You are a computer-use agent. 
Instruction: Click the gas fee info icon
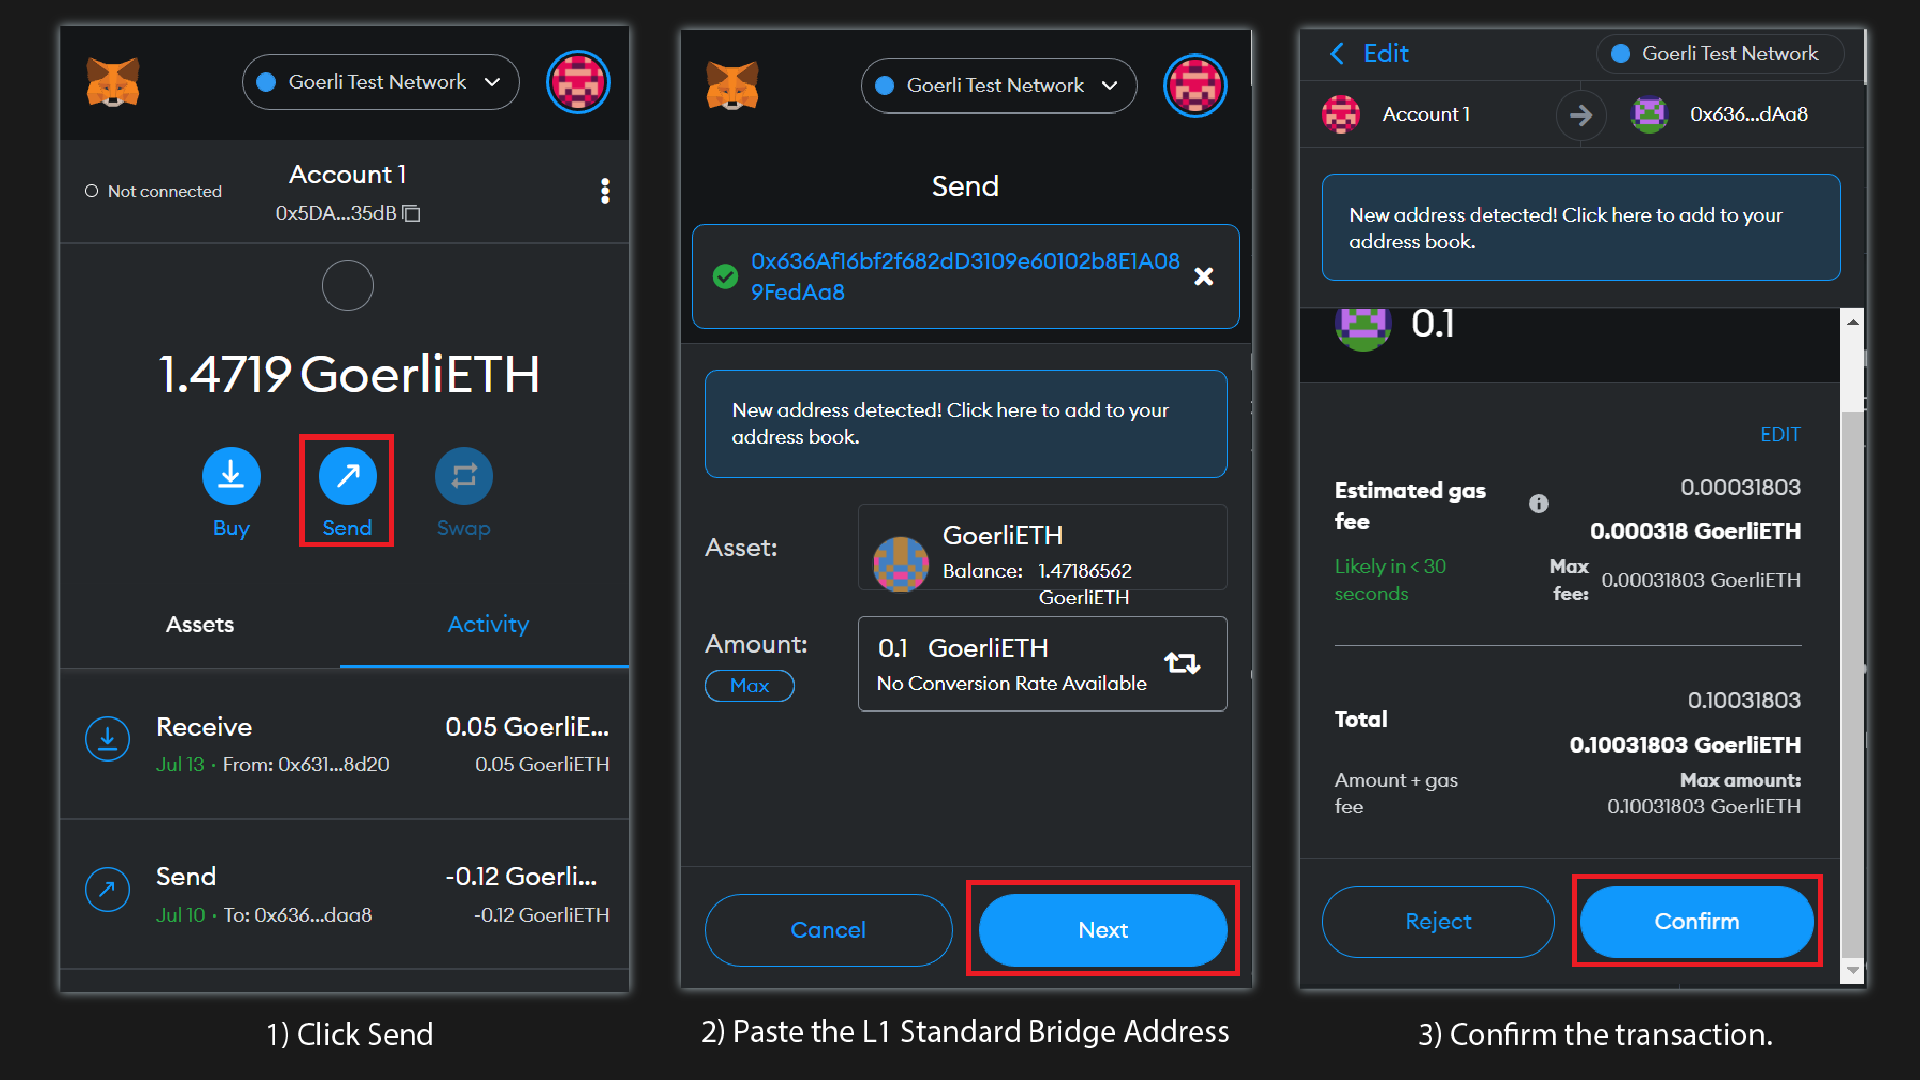(1538, 504)
